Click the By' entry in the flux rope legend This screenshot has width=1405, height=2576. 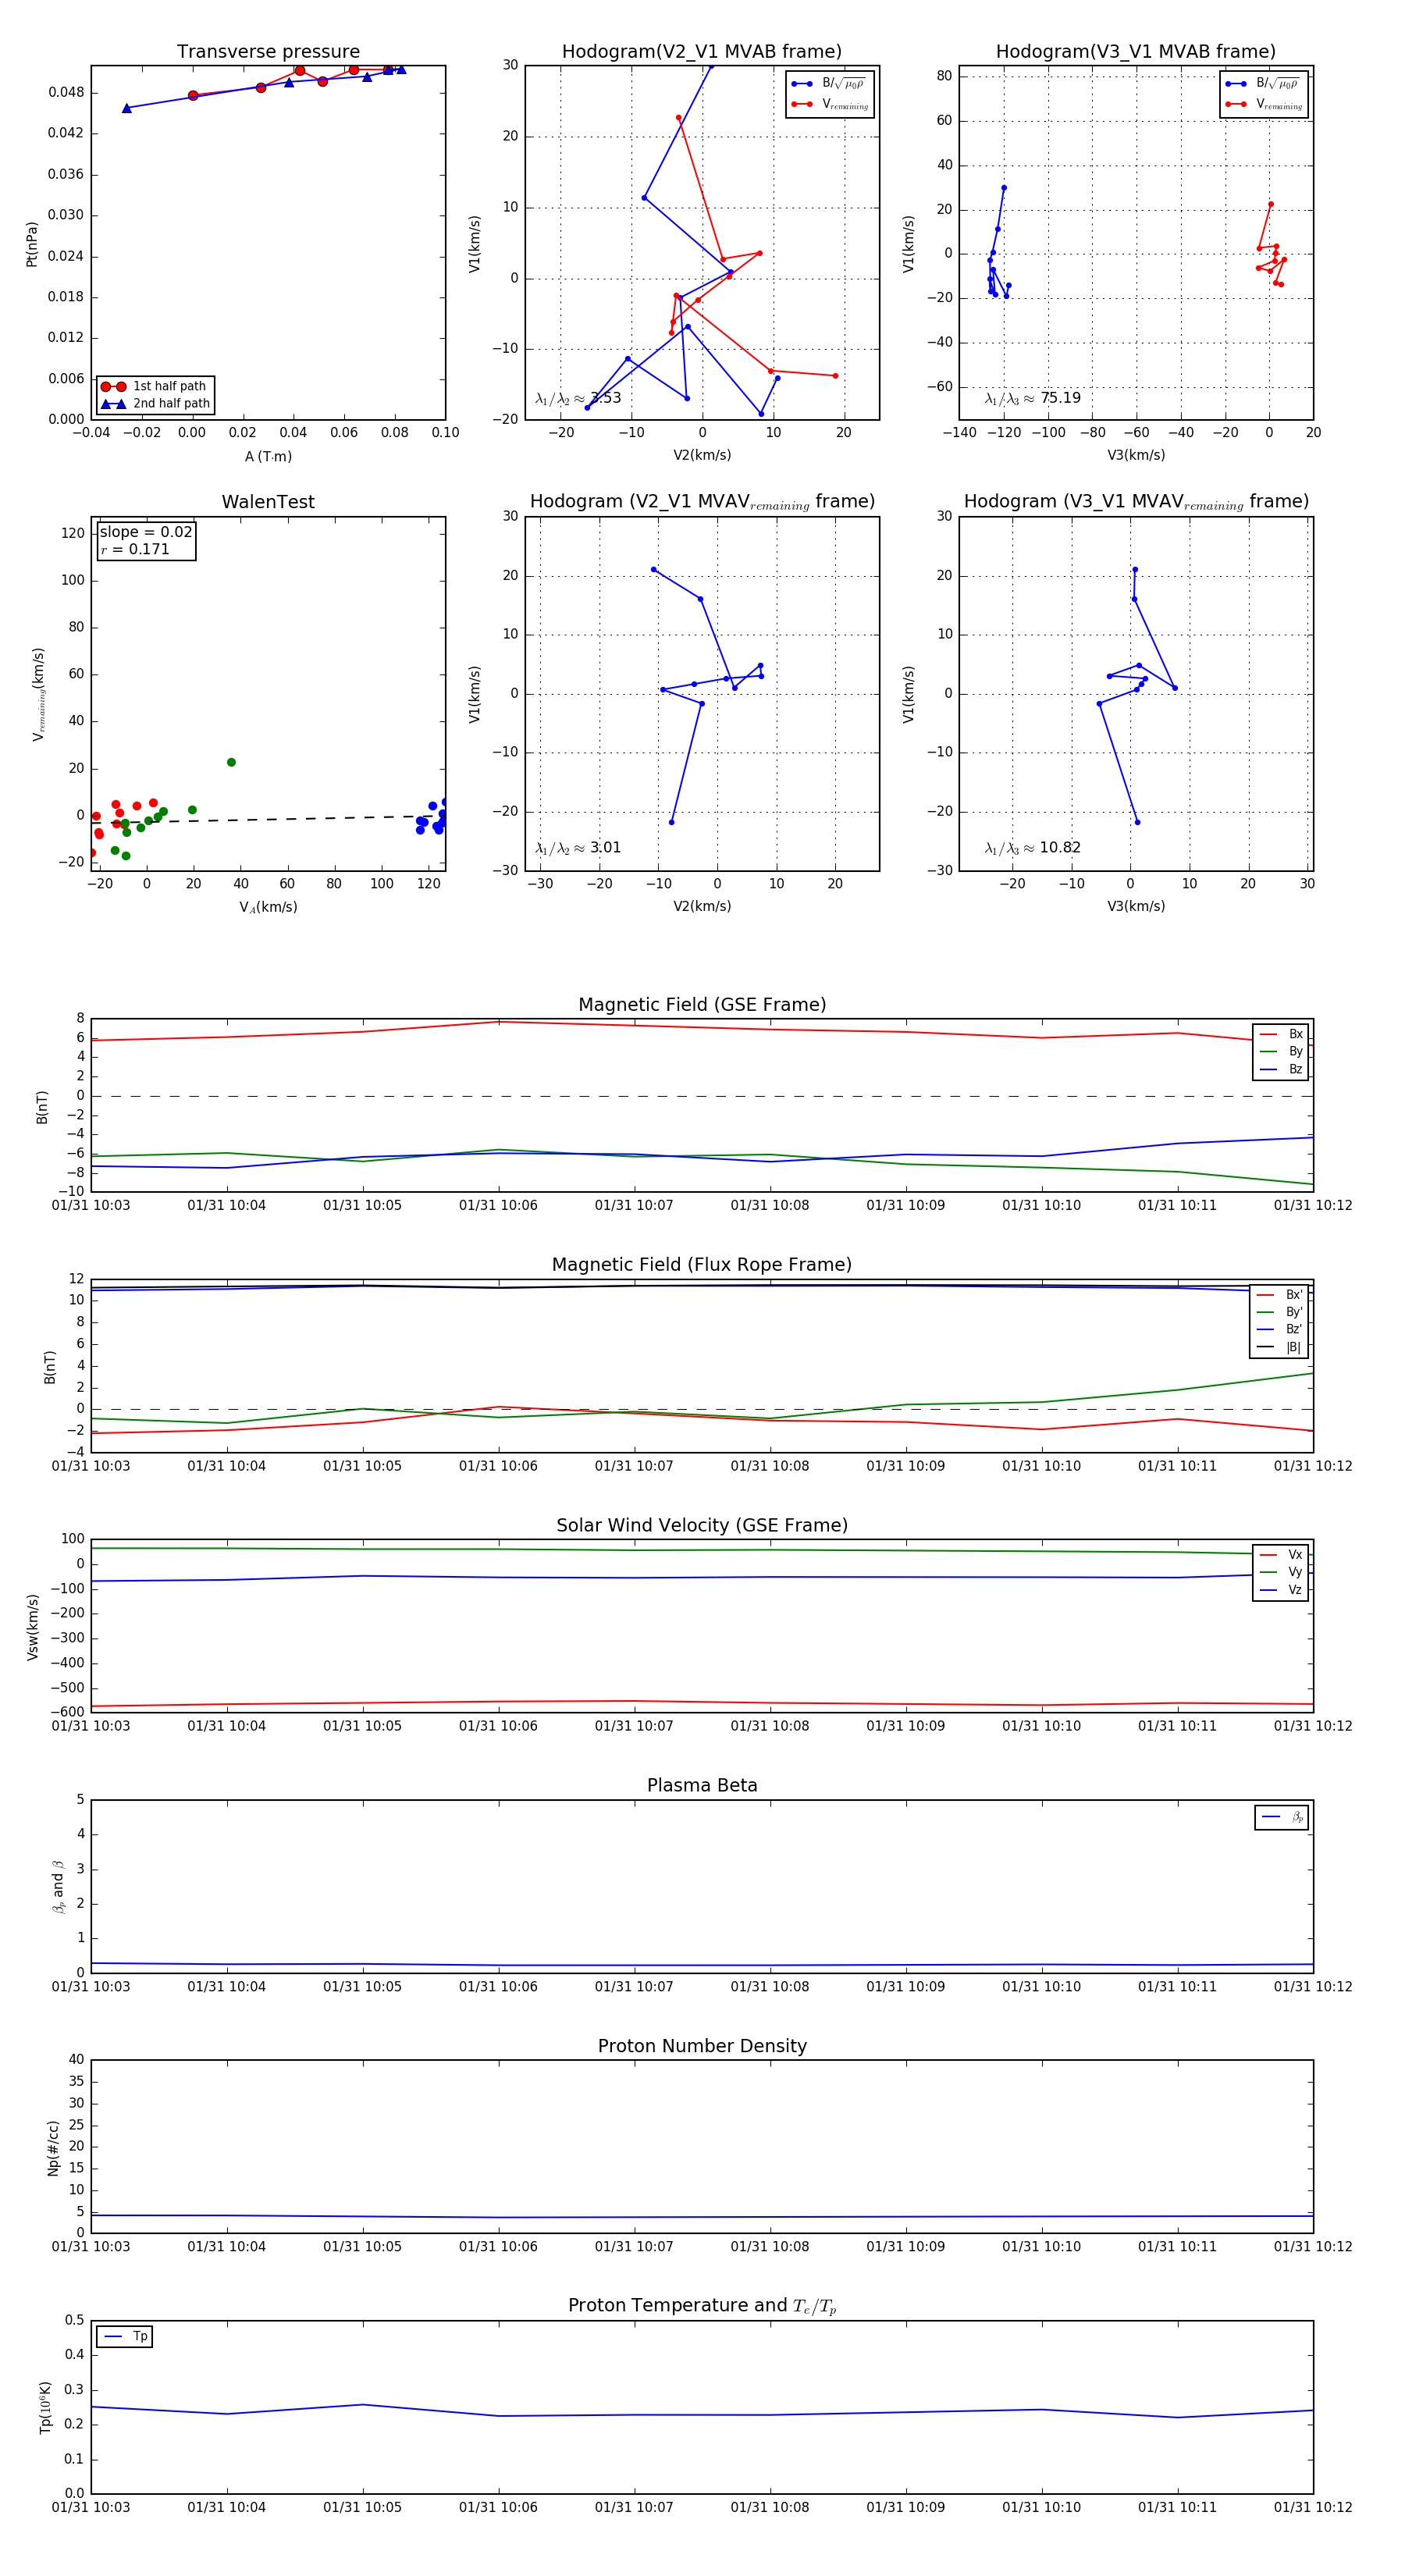tap(1280, 1312)
